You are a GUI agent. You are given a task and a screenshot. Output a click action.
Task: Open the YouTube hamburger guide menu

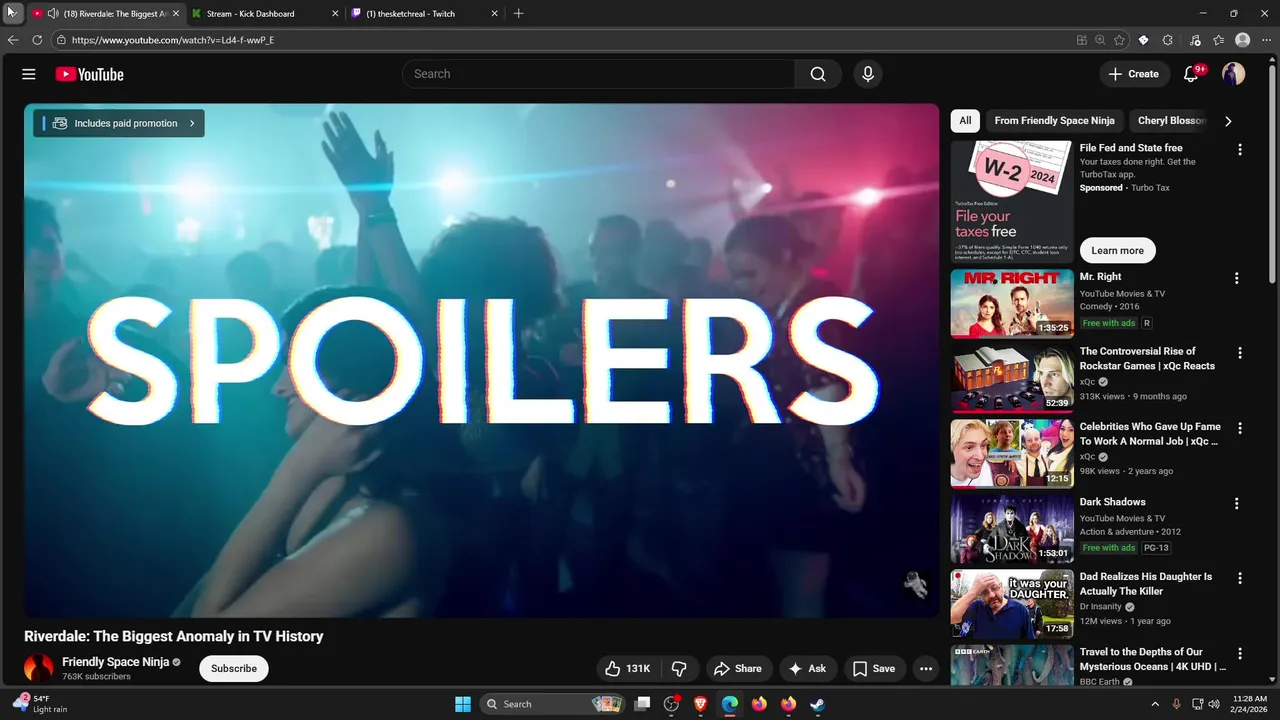(29, 74)
